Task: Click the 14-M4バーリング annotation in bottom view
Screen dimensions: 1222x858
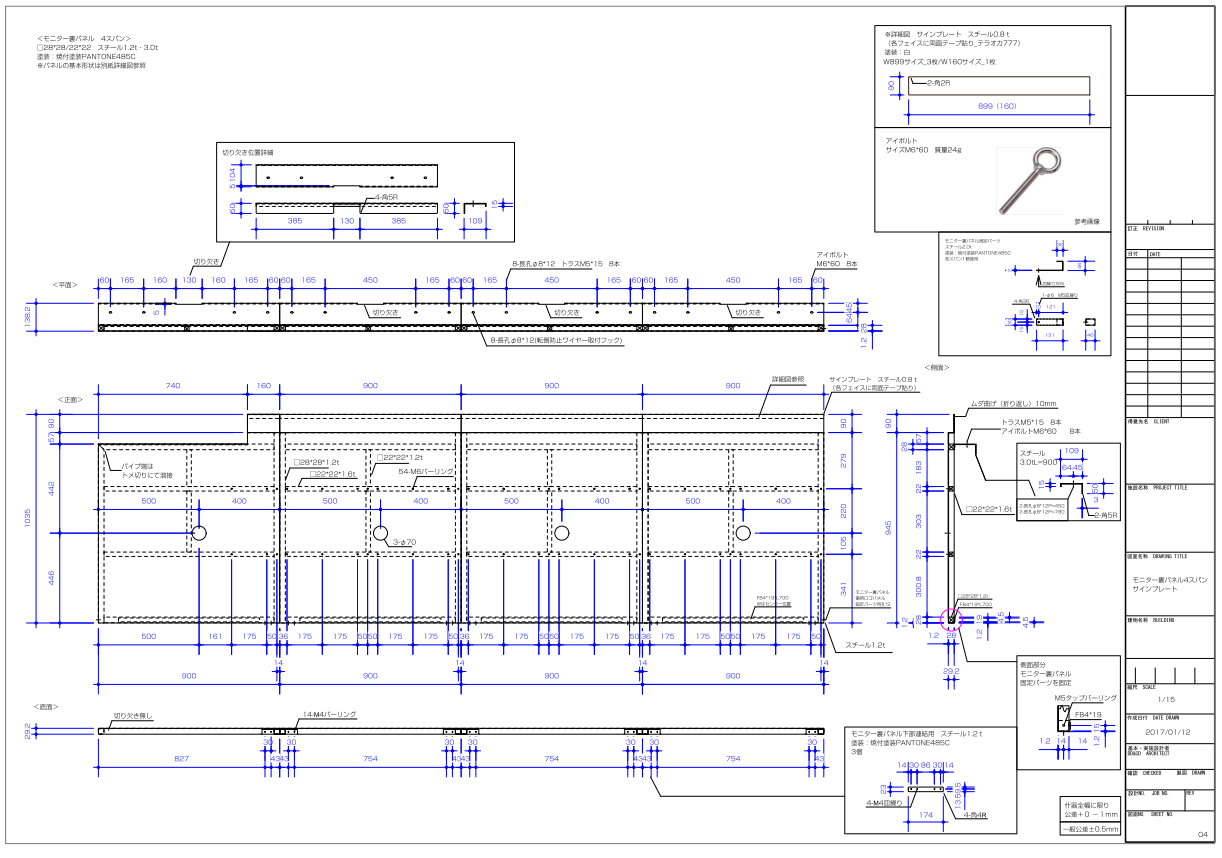Action: [329, 715]
